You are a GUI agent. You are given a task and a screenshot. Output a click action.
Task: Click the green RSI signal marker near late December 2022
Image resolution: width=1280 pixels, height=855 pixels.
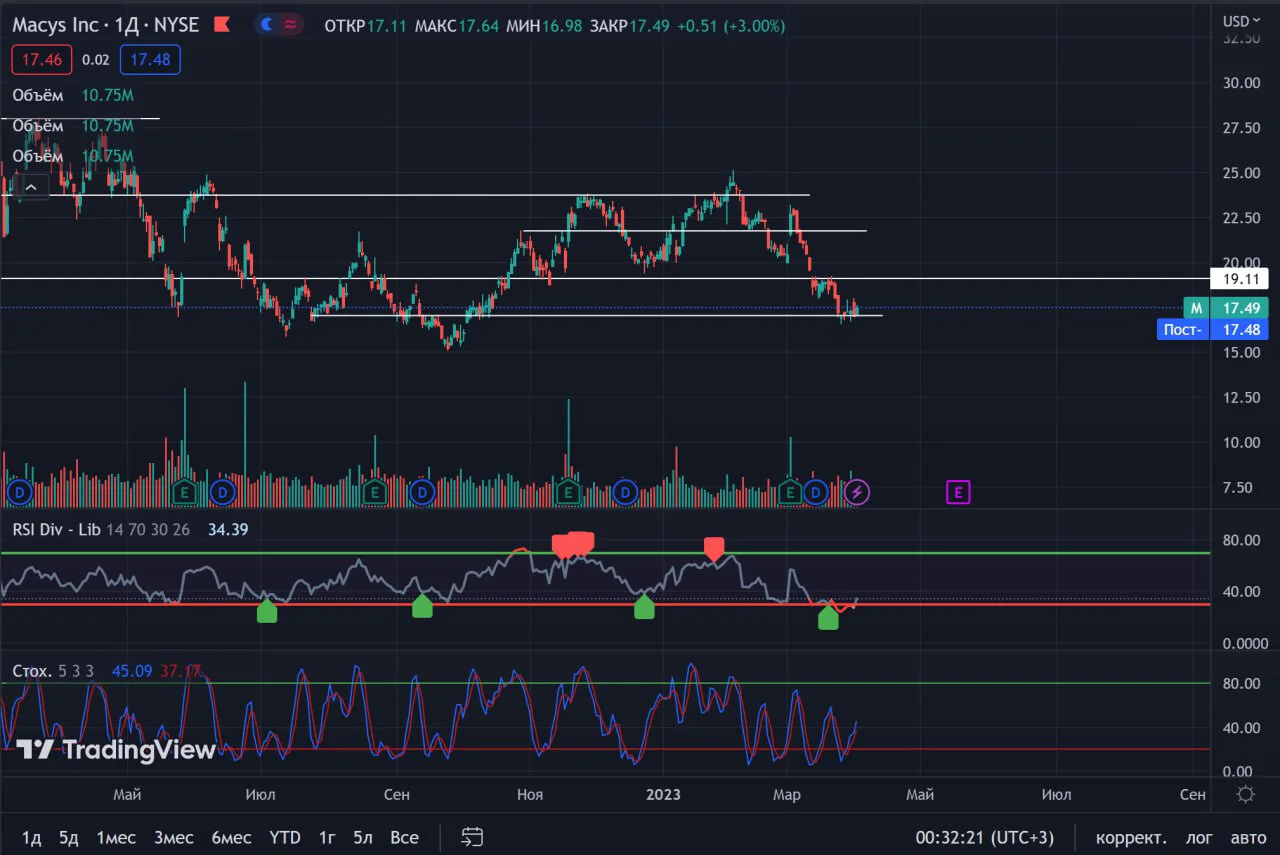(x=644, y=607)
